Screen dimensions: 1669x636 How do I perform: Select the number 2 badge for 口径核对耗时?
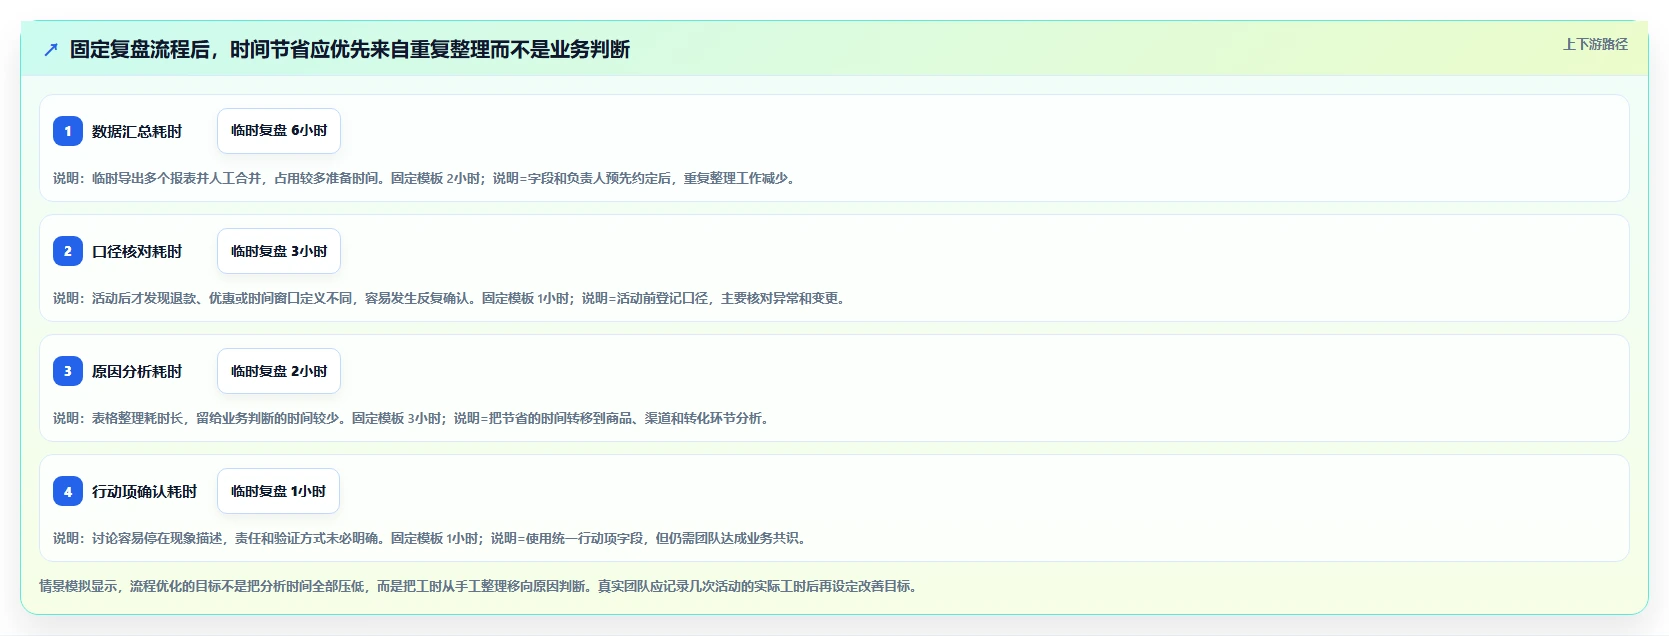[68, 251]
